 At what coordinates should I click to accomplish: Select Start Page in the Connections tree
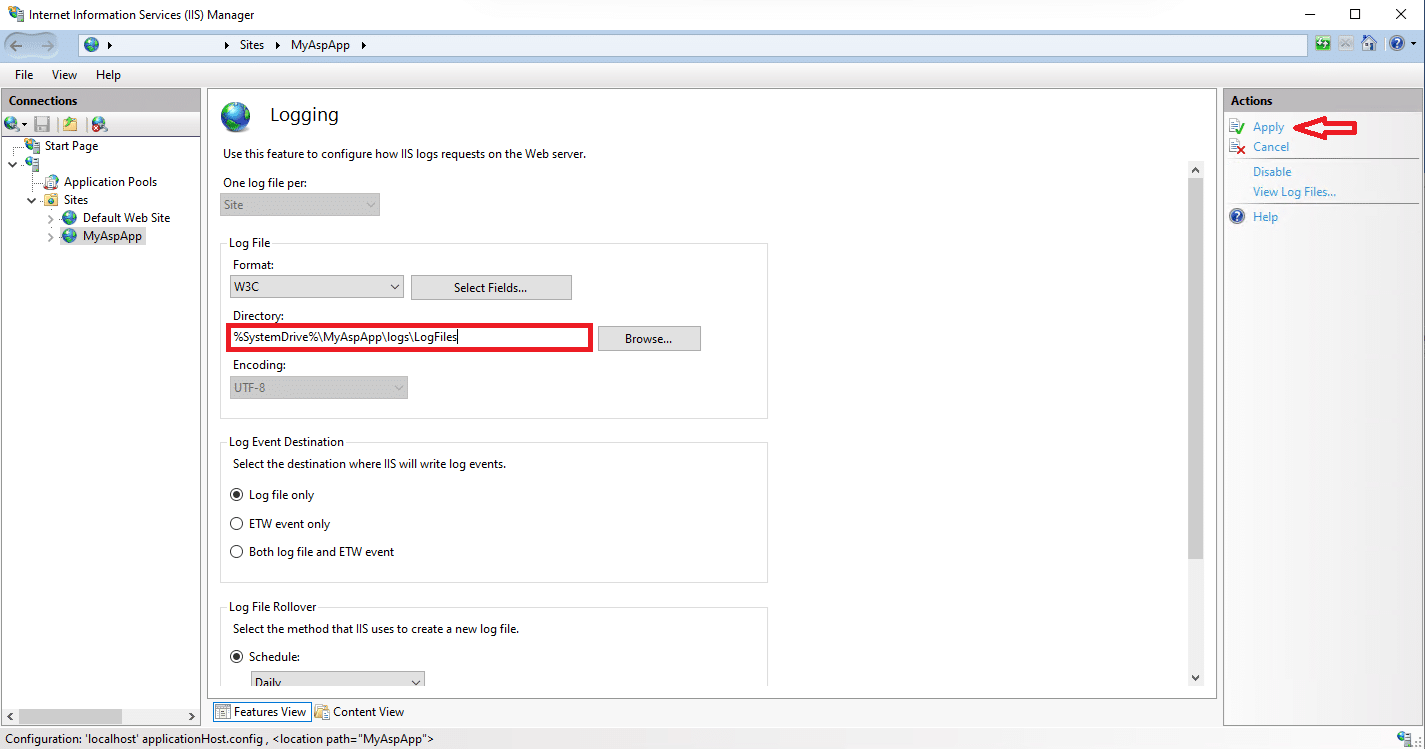tap(71, 146)
